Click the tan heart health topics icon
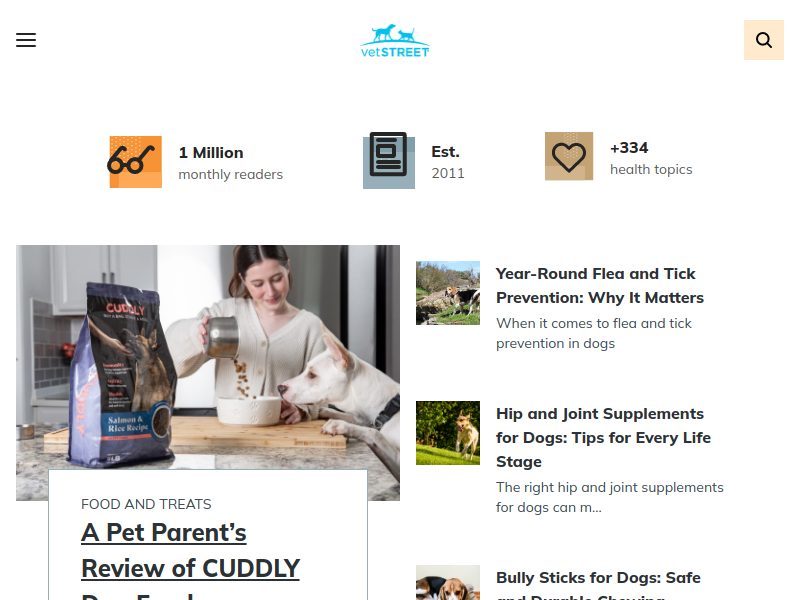 point(569,156)
